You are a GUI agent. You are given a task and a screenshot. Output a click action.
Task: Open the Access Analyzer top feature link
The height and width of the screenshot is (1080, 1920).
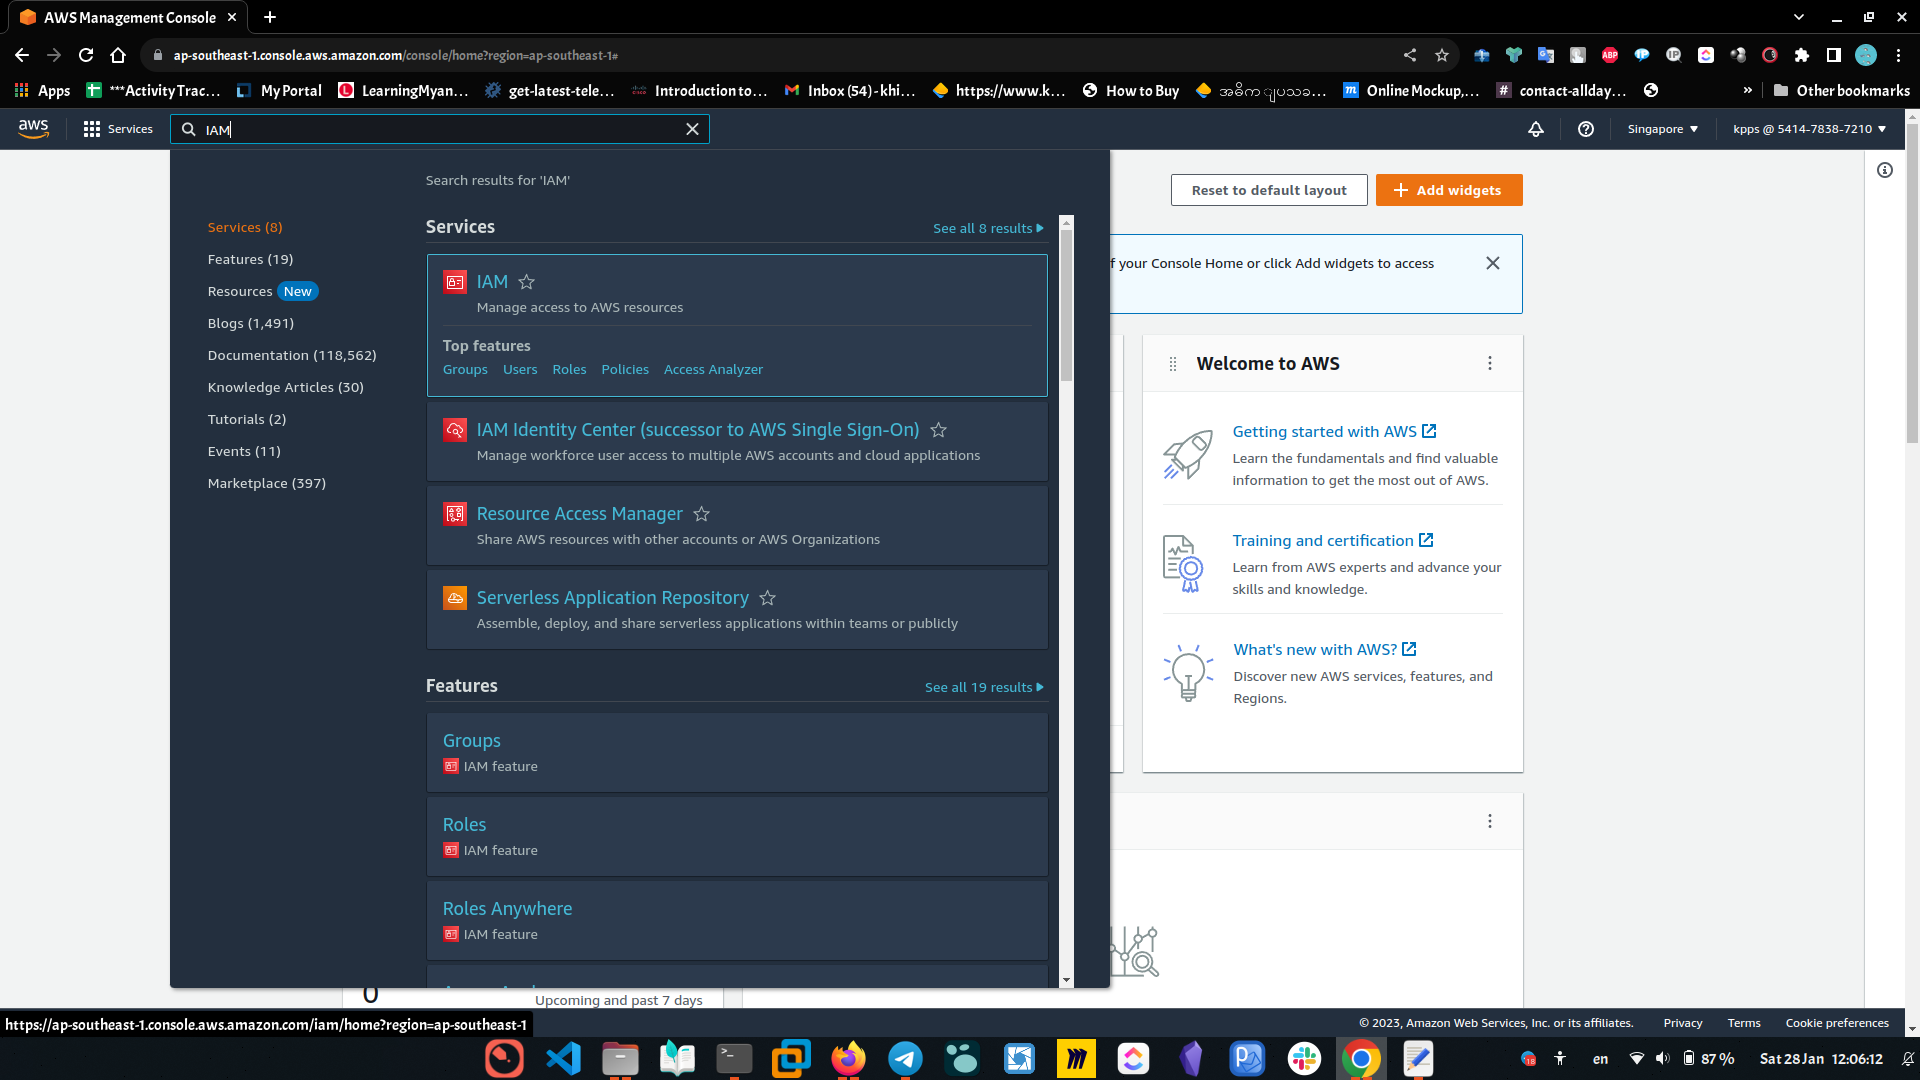click(x=713, y=370)
